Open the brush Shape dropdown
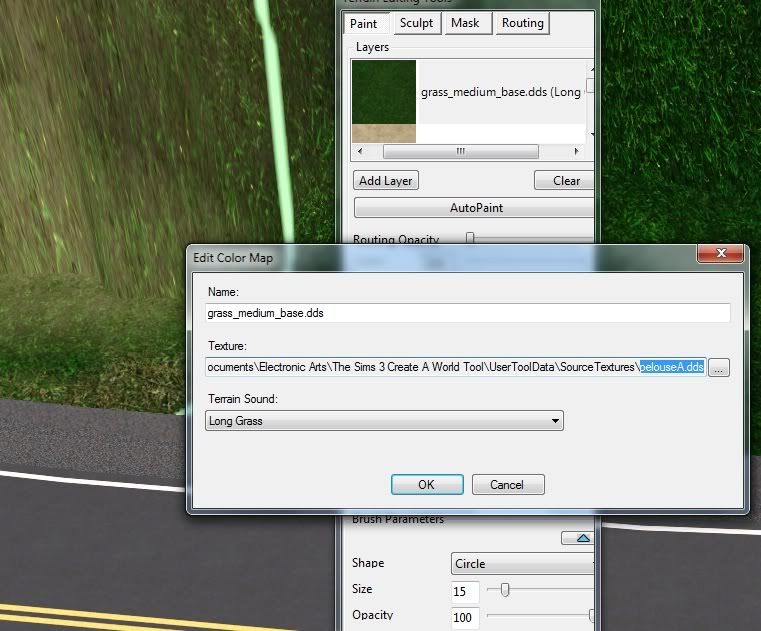 click(x=520, y=563)
